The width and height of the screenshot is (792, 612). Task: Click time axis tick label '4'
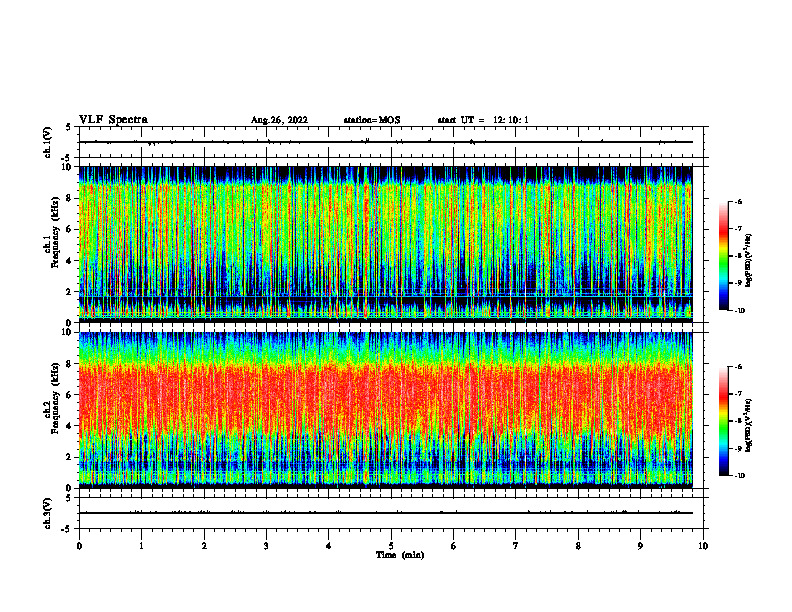point(329,546)
